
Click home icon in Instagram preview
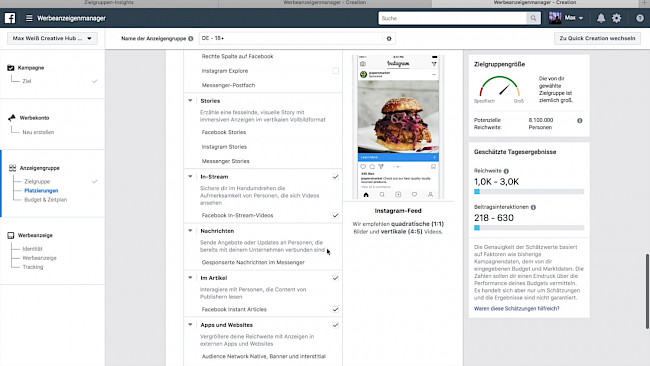tap(366, 194)
